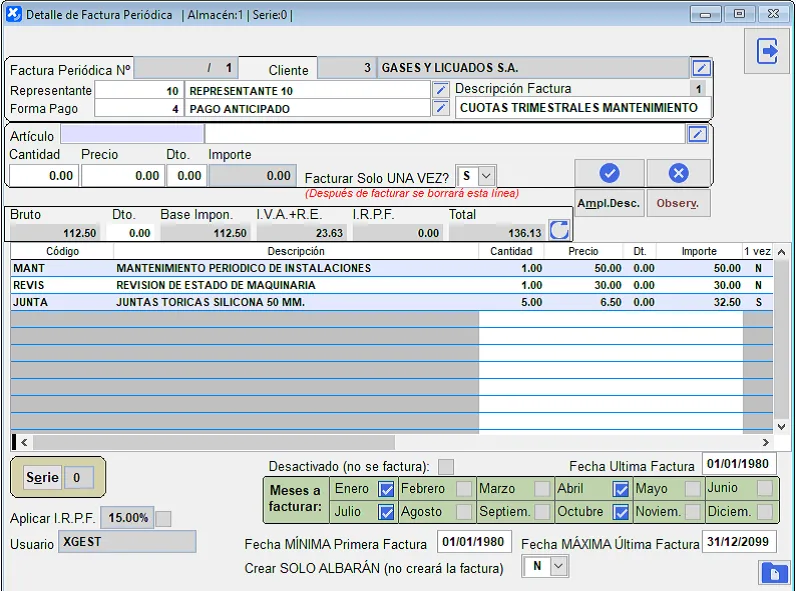Viewport: 796px width, 591px height.
Task: Enable the Febrero month checkbox
Action: click(464, 489)
